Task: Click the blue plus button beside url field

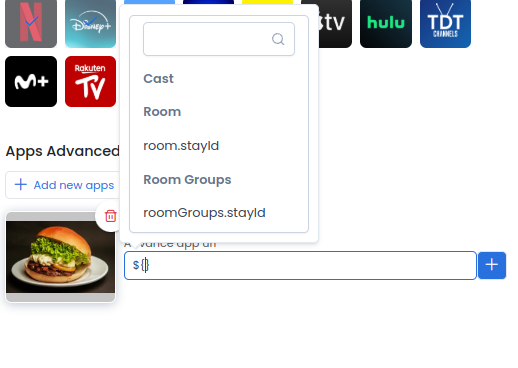Action: click(492, 265)
